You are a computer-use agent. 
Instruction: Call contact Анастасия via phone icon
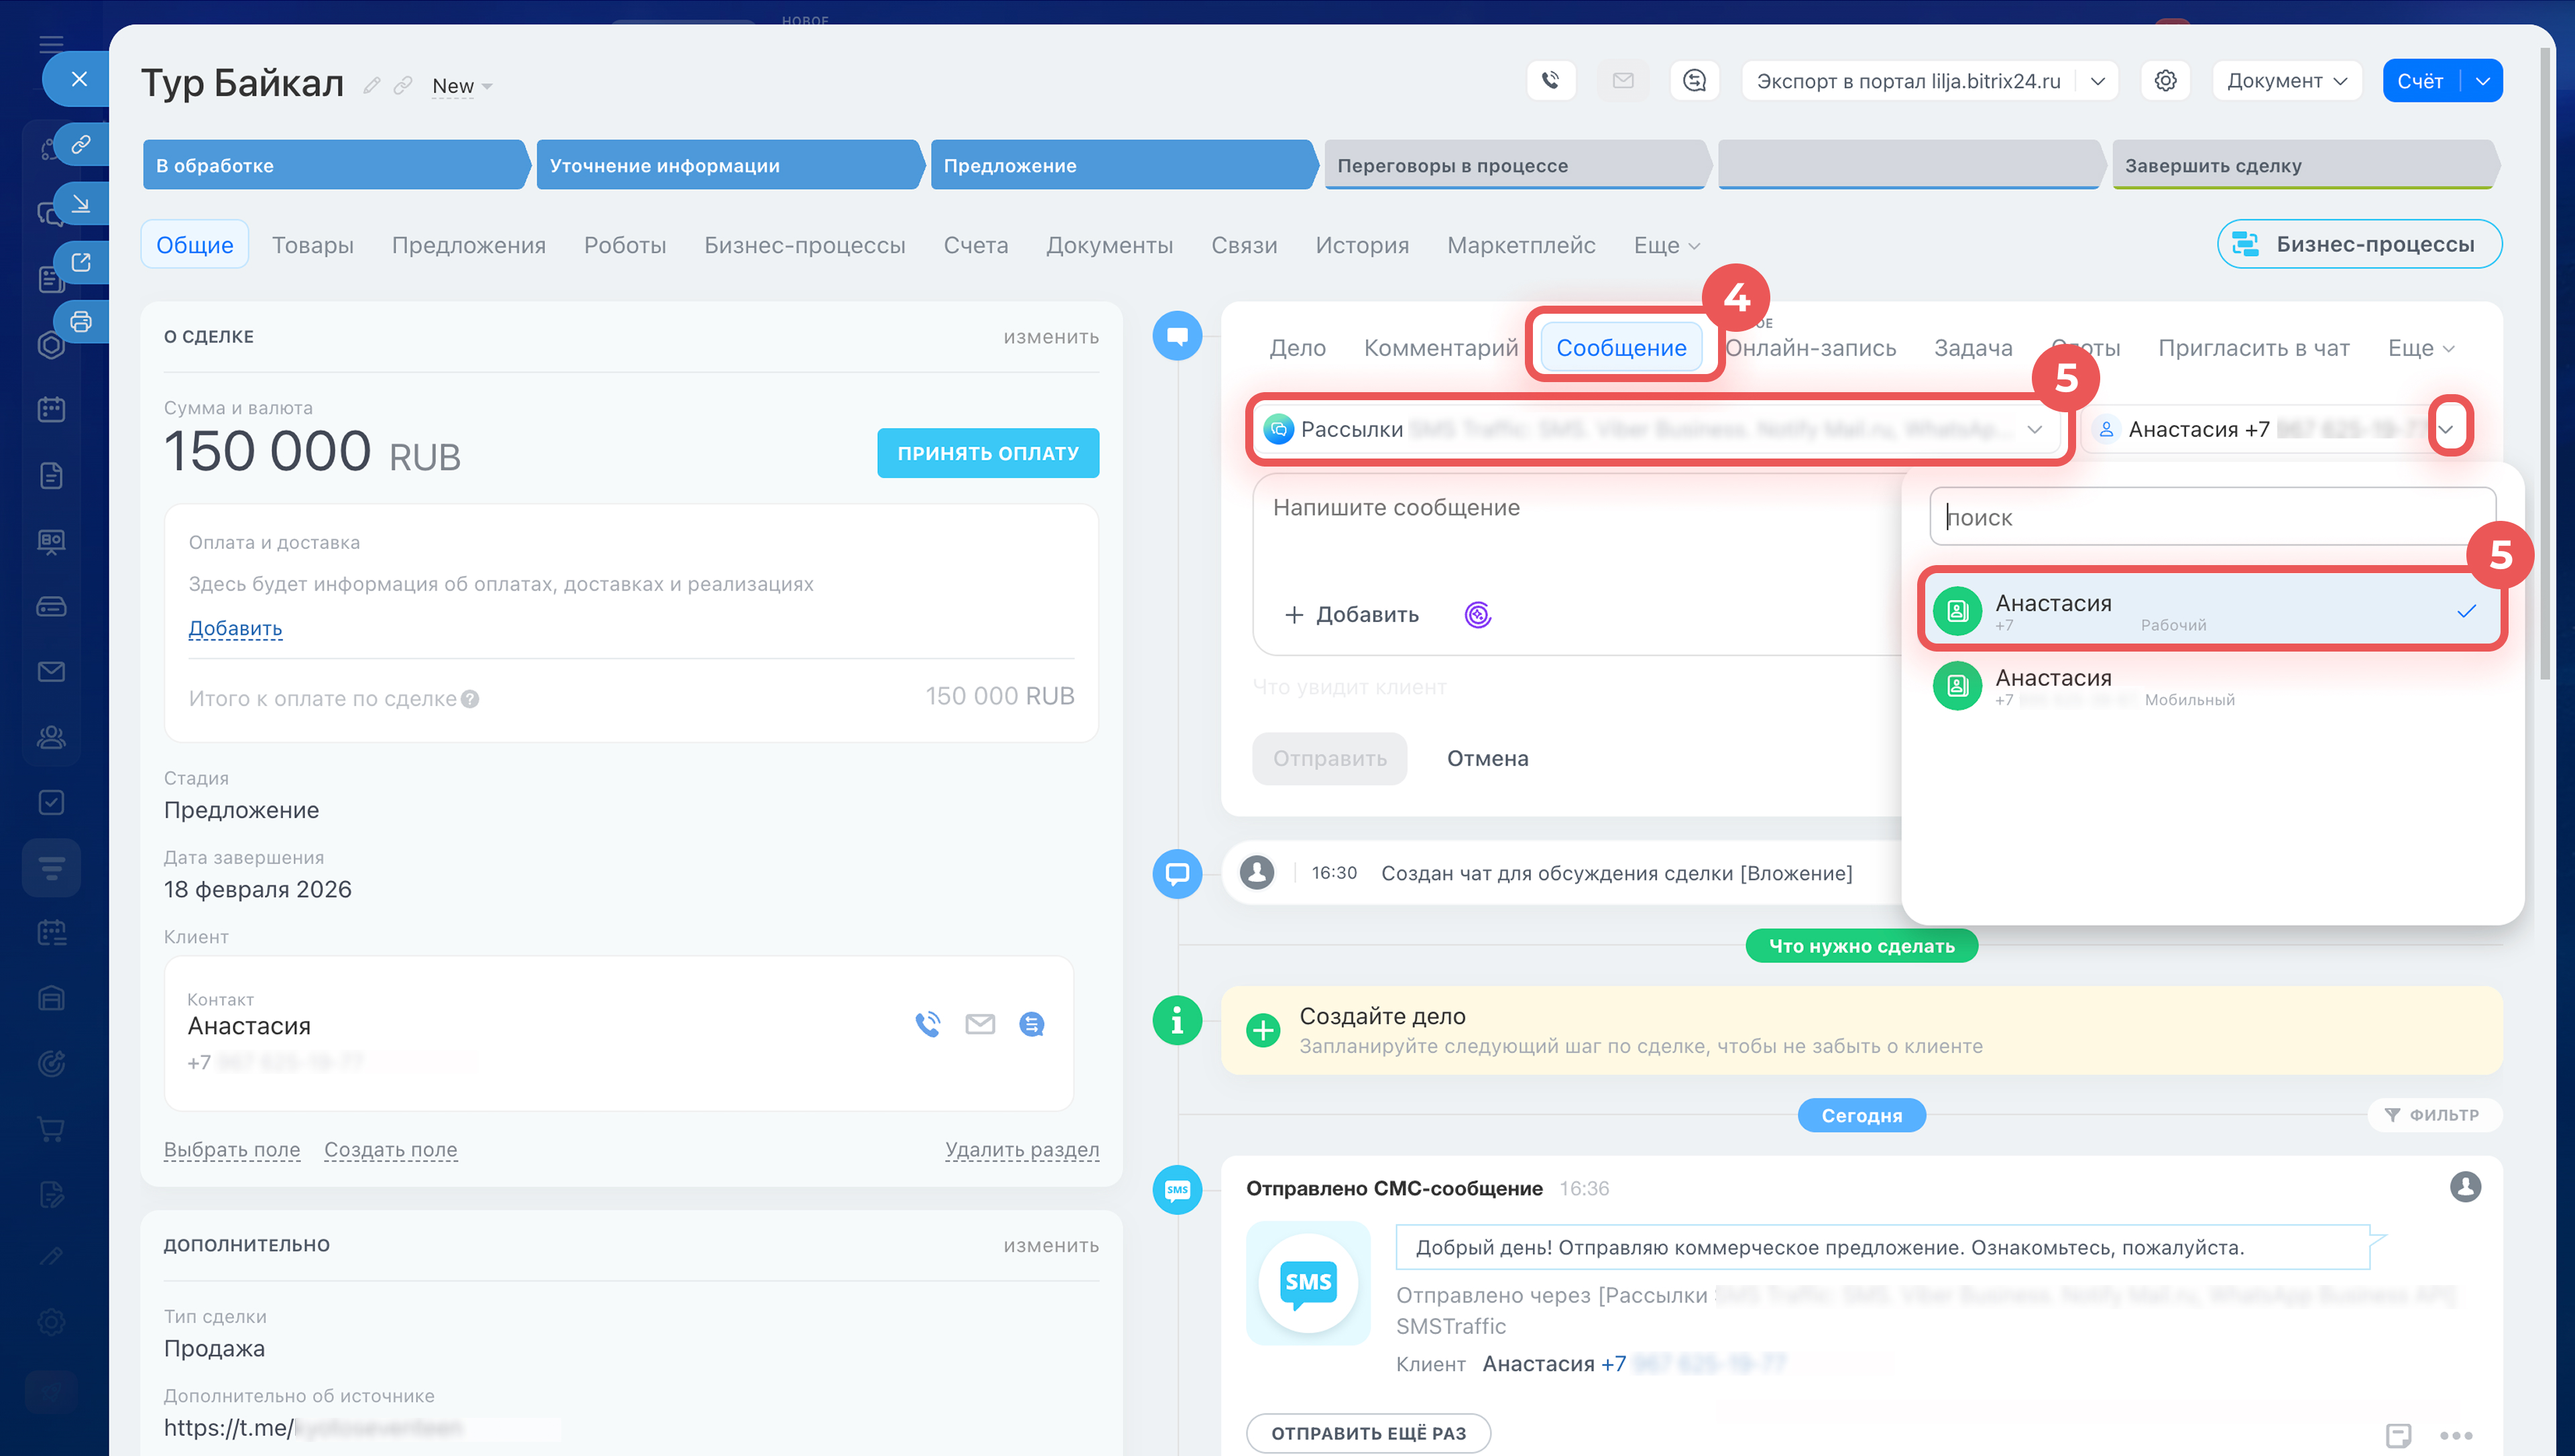coord(927,1023)
